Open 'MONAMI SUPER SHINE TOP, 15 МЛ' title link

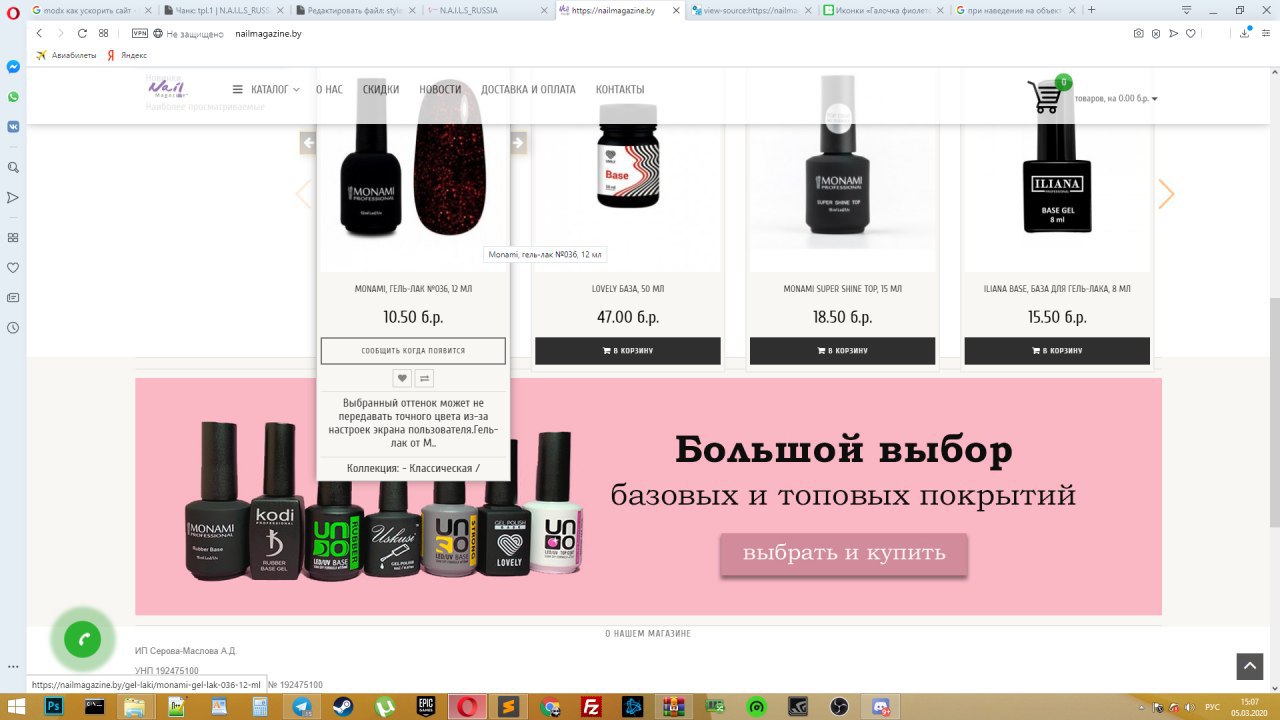[x=842, y=289]
